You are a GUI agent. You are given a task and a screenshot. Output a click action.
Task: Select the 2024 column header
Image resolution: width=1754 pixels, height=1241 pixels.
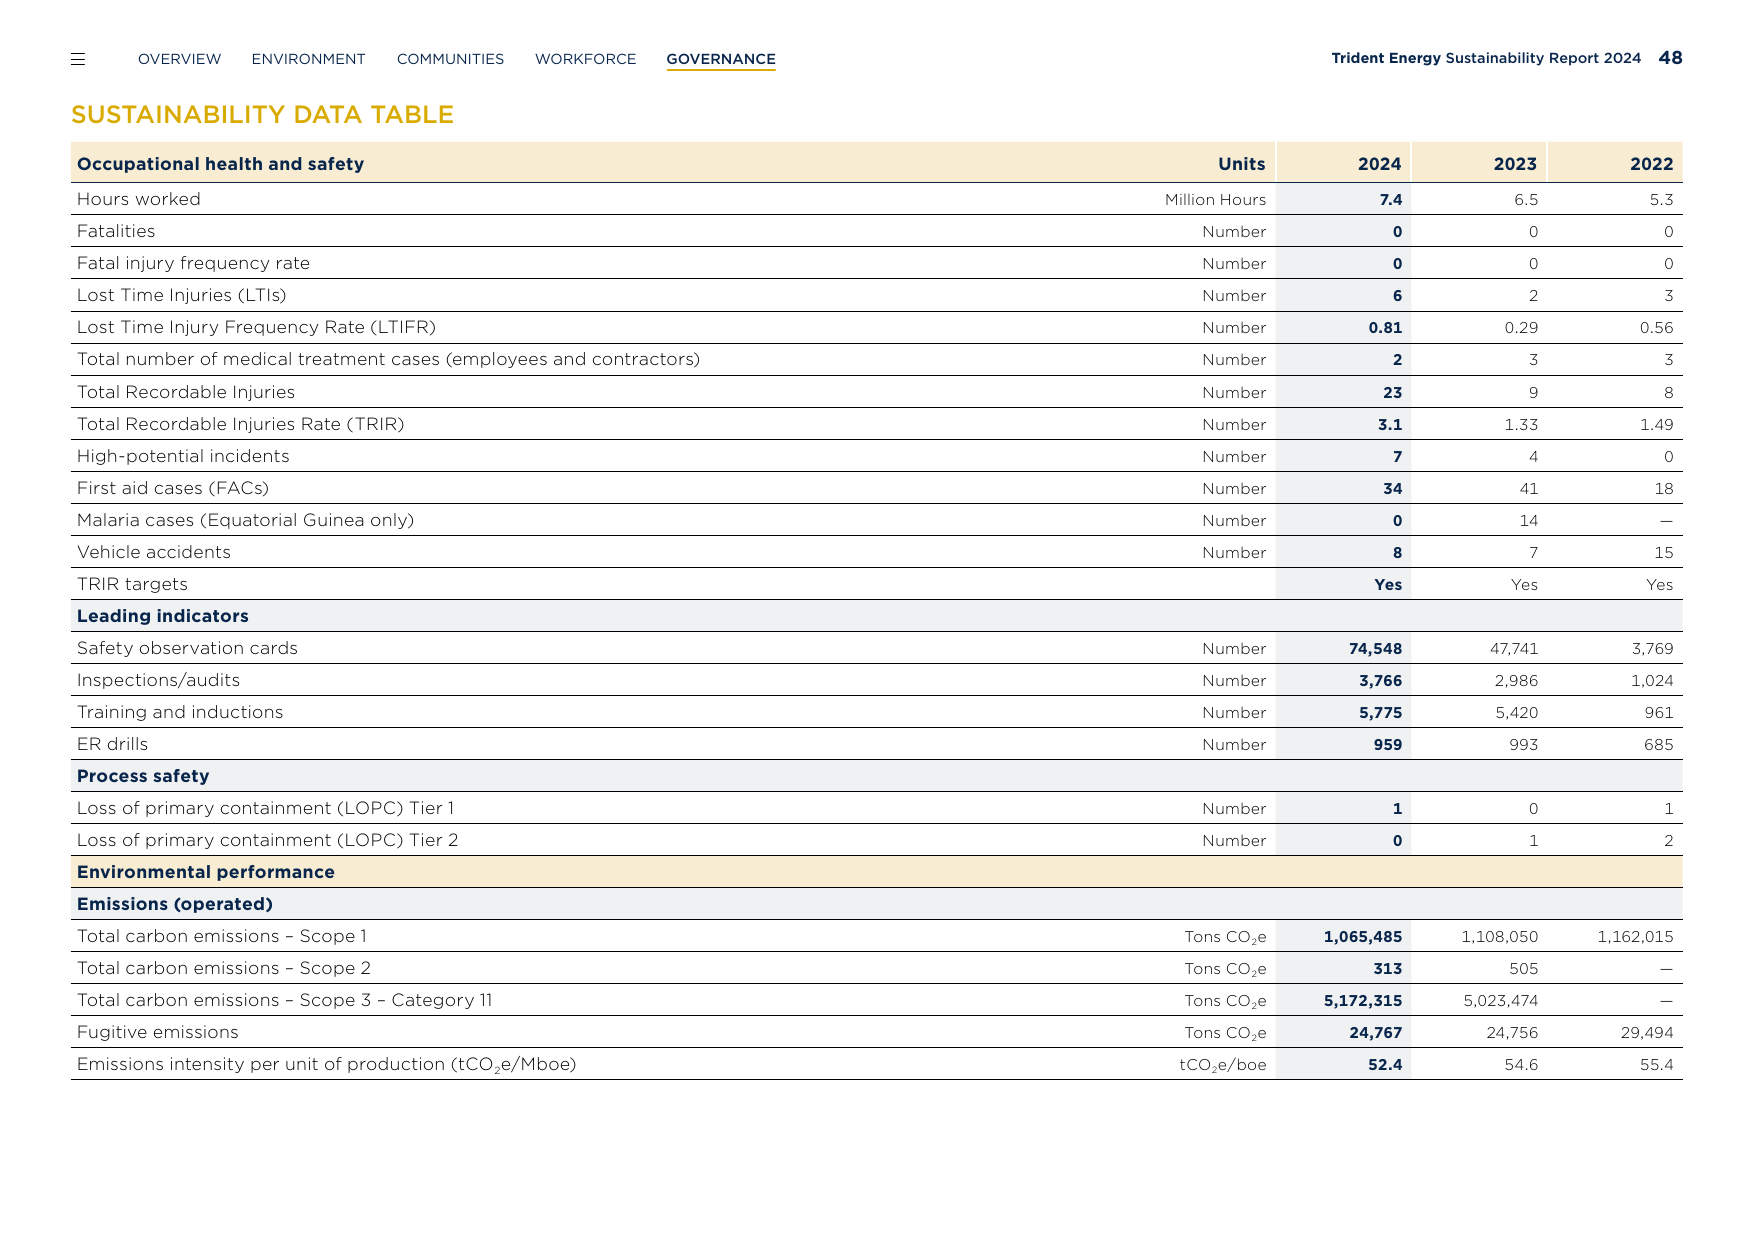point(1379,164)
